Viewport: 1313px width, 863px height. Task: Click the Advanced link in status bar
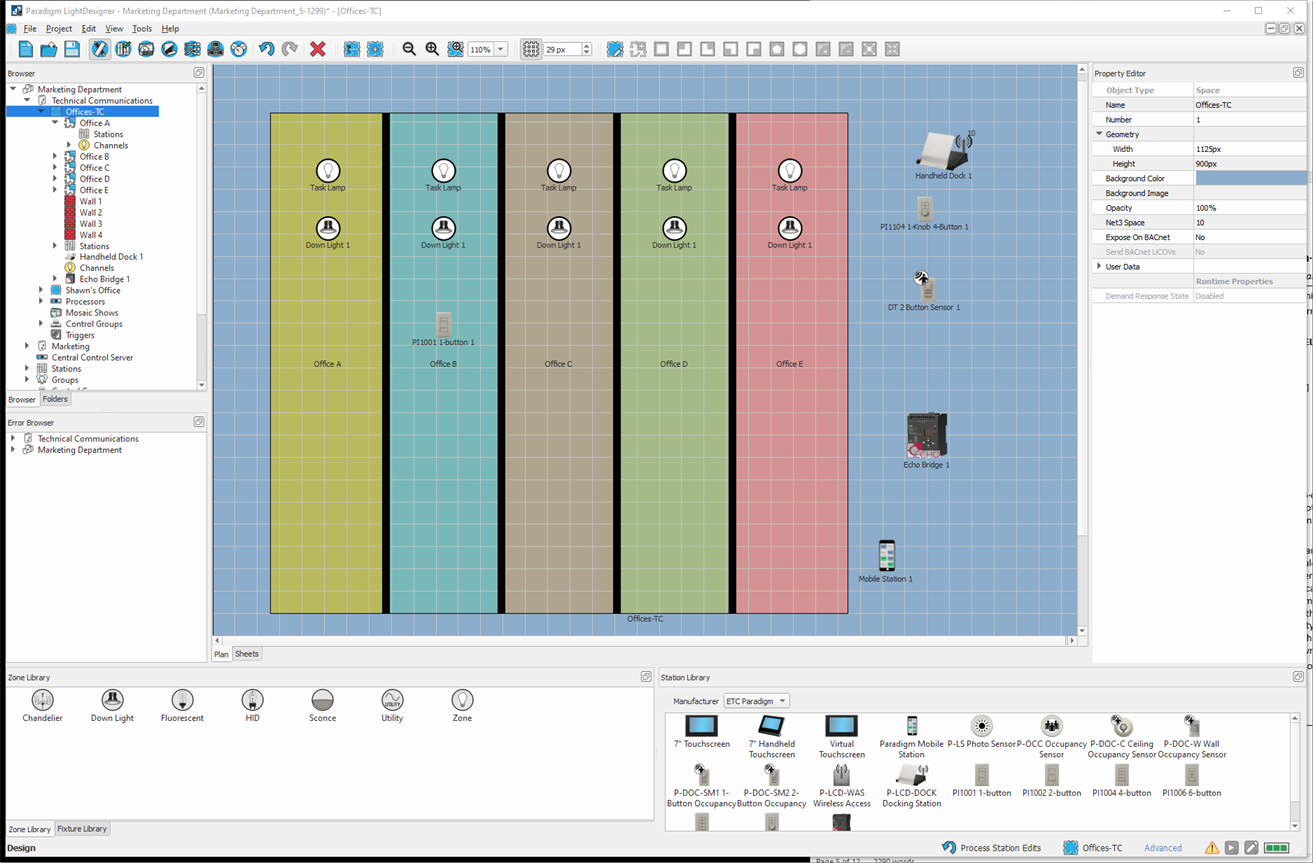point(1162,848)
